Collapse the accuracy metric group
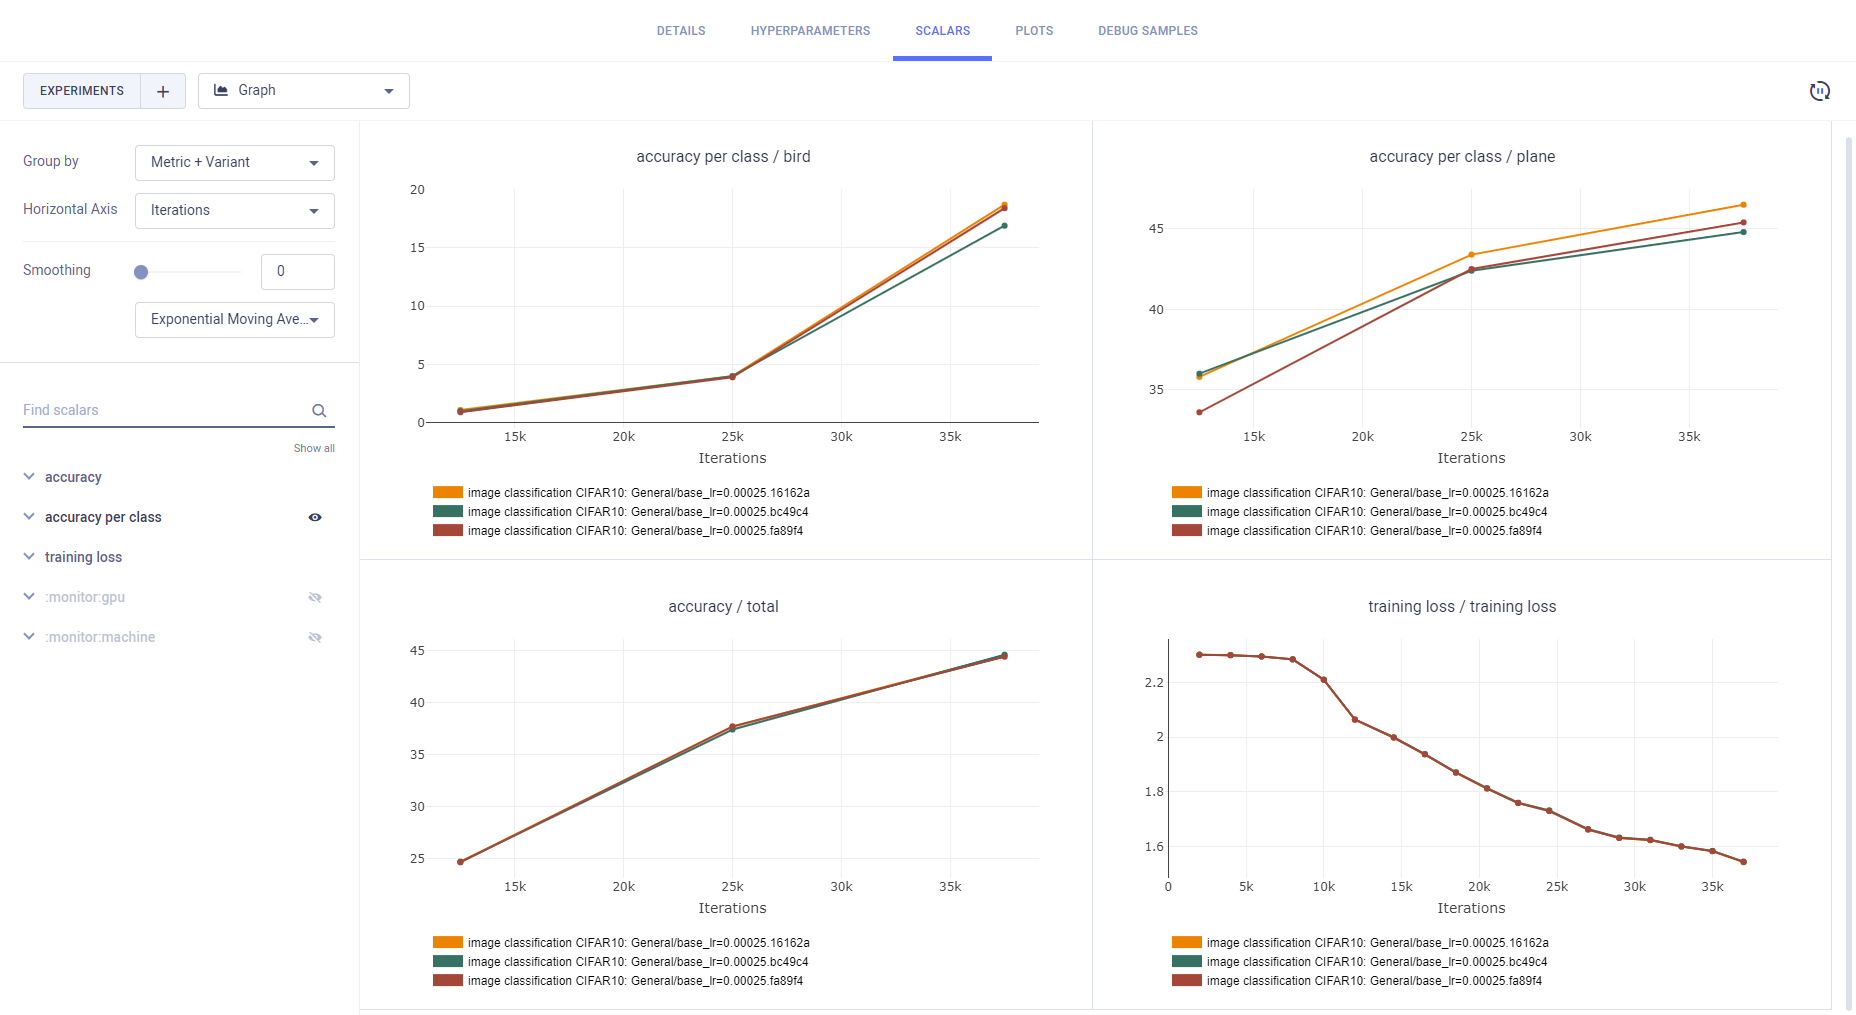The image size is (1856, 1015). tap(28, 477)
